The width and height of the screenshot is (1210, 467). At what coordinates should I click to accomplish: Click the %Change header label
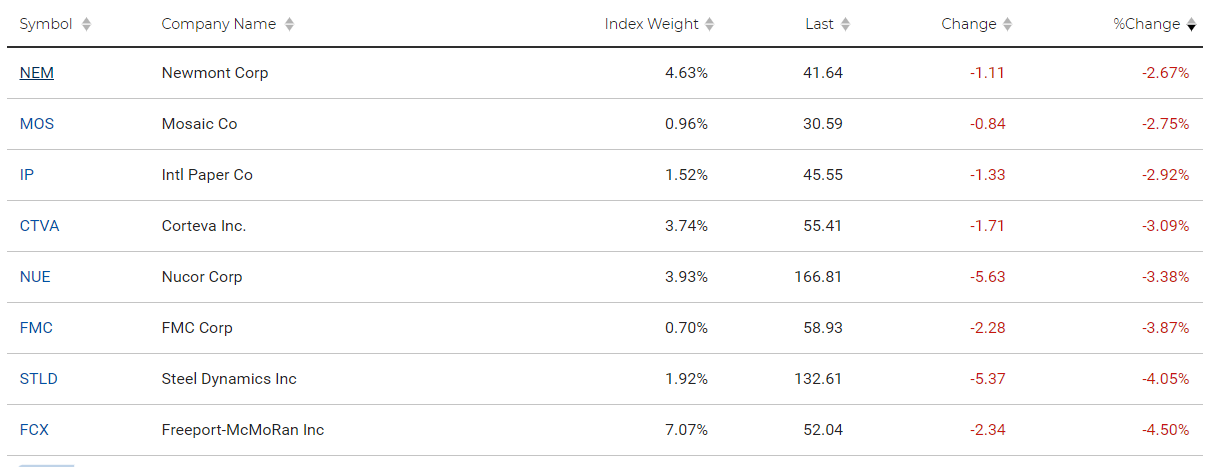[1147, 24]
